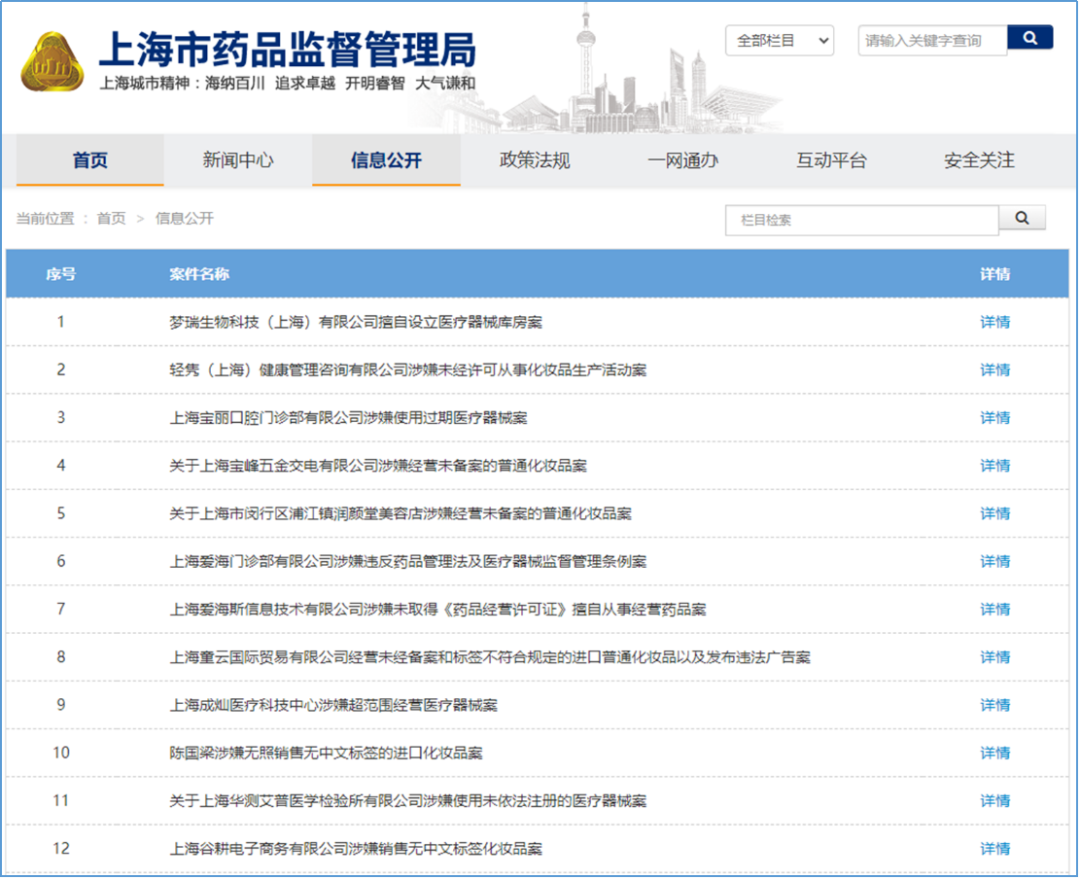Open the 安全关注 tab
The width and height of the screenshot is (1080, 879).
click(x=978, y=160)
